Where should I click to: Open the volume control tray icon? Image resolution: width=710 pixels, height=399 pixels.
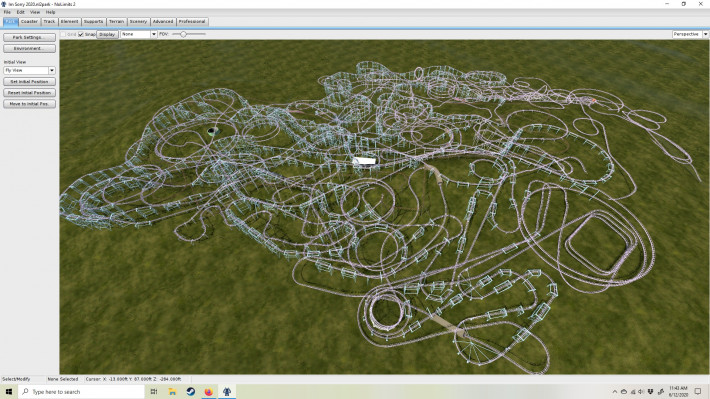coord(641,392)
